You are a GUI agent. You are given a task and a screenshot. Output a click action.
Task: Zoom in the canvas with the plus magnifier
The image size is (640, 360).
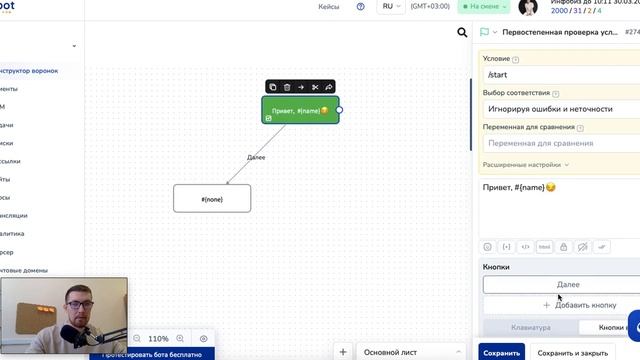(x=180, y=338)
